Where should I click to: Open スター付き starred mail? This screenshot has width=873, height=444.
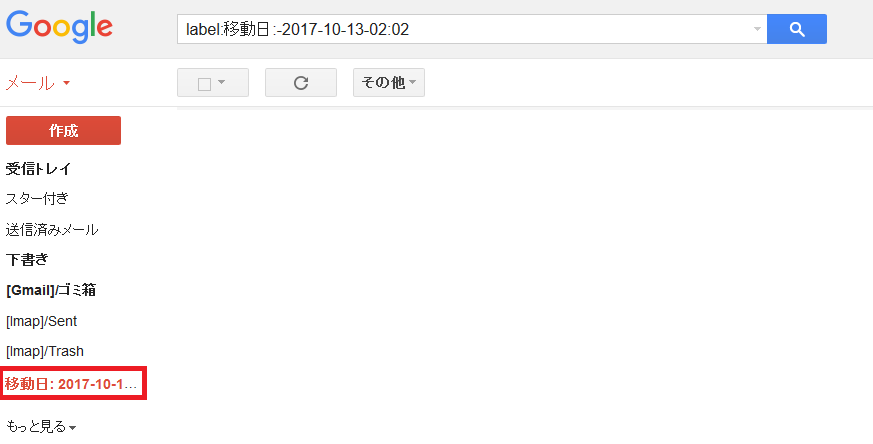click(x=37, y=198)
